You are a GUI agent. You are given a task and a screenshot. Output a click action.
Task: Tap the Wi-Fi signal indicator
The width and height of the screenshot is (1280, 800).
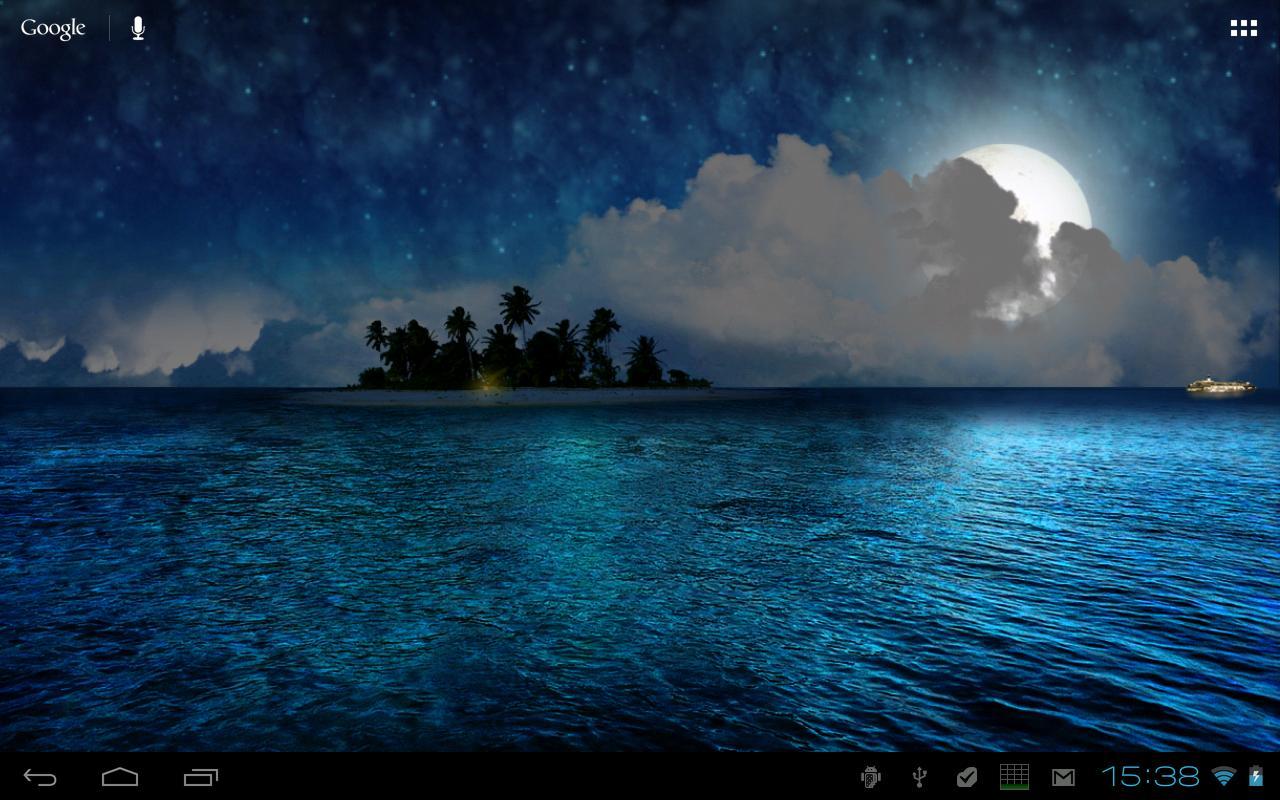pyautogui.click(x=1224, y=776)
